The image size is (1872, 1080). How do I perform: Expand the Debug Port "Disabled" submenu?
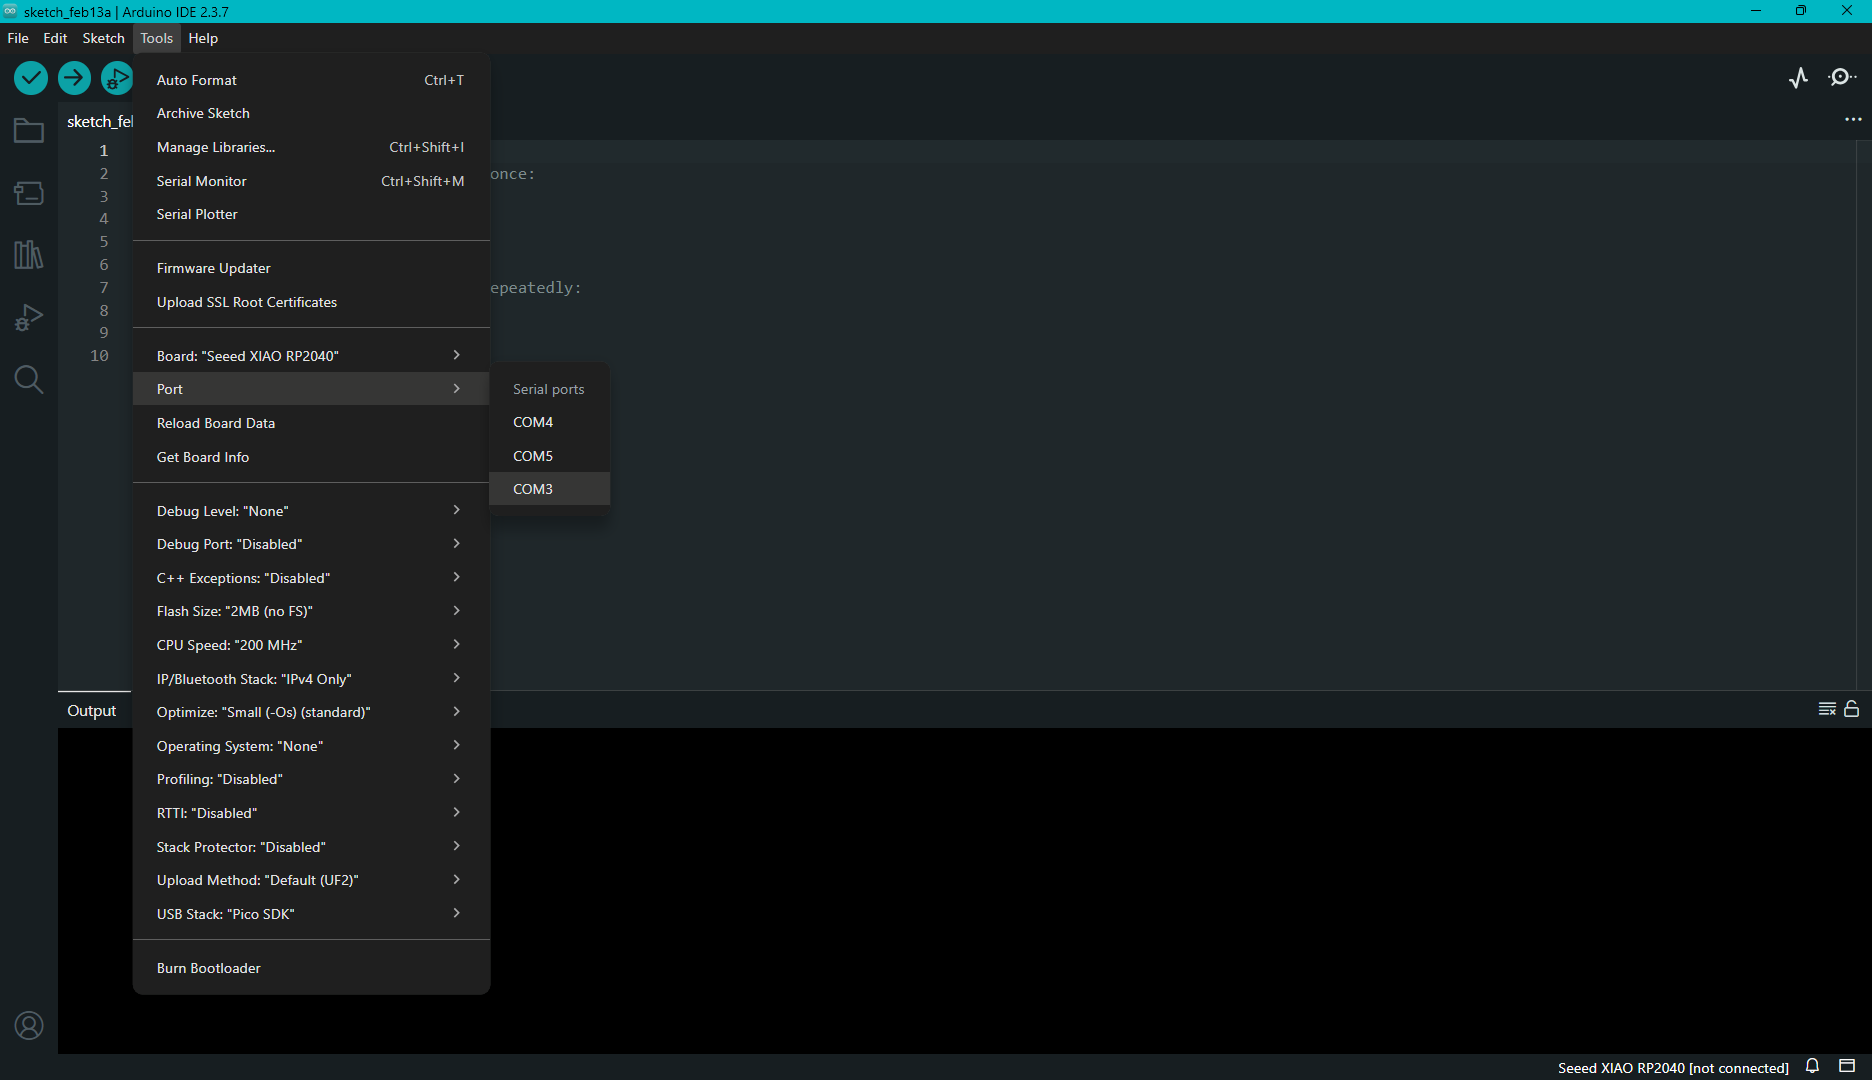[x=311, y=544]
